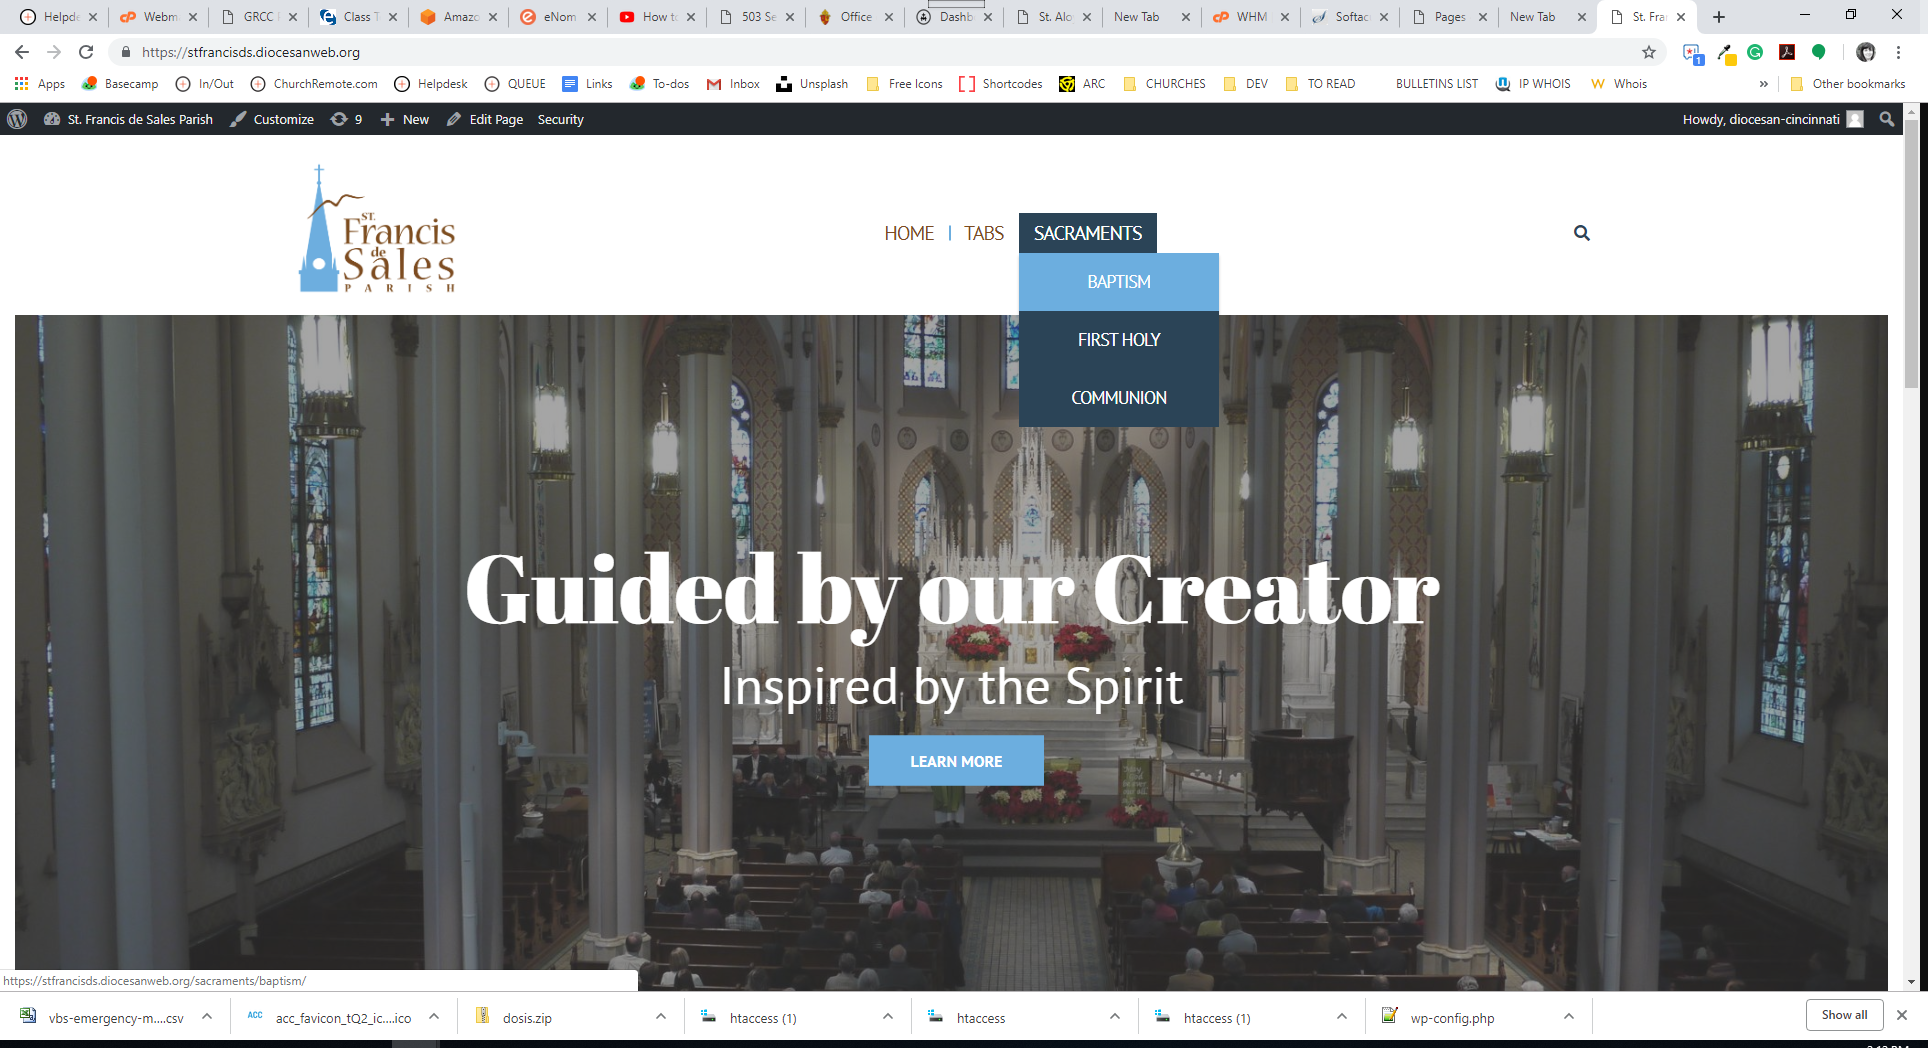This screenshot has height=1048, width=1928.
Task: Open the SACRAMENTS menu item
Action: (x=1087, y=233)
